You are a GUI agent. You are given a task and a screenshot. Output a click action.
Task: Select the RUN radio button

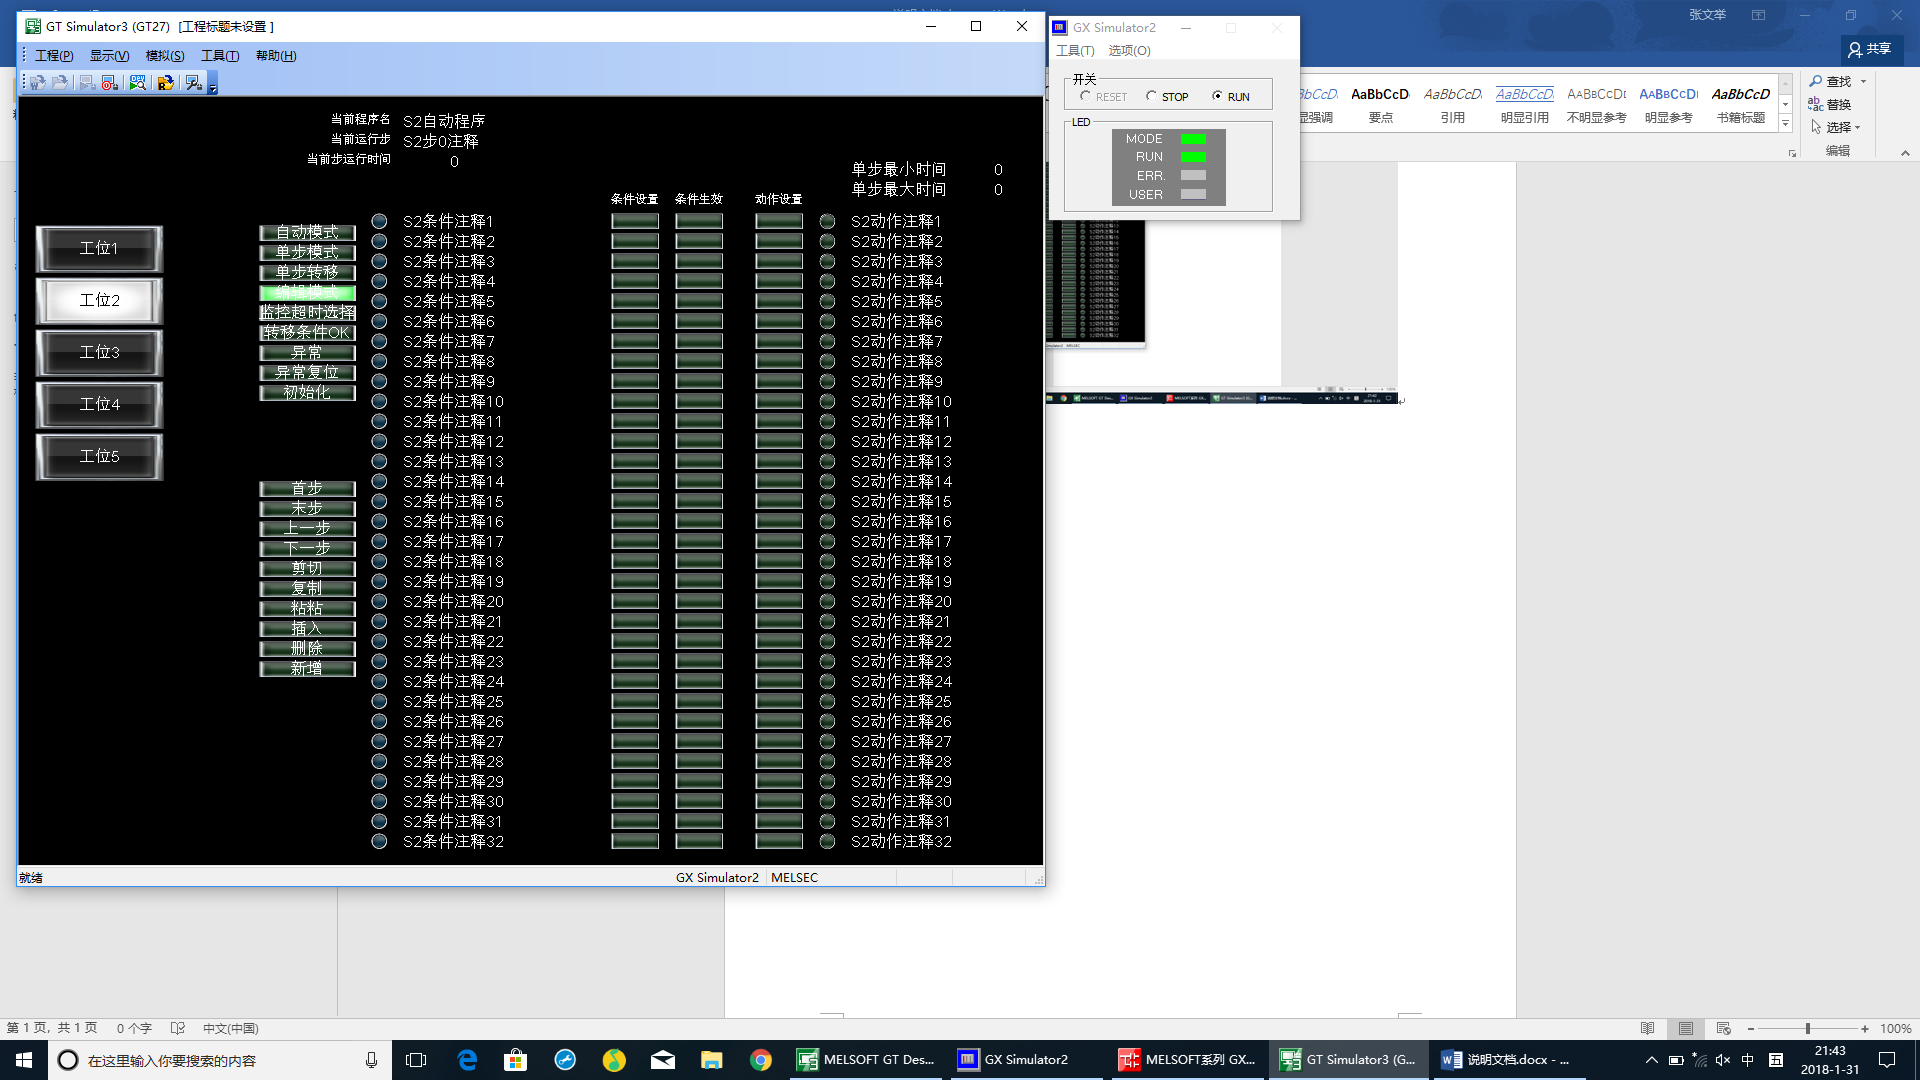coord(1217,96)
